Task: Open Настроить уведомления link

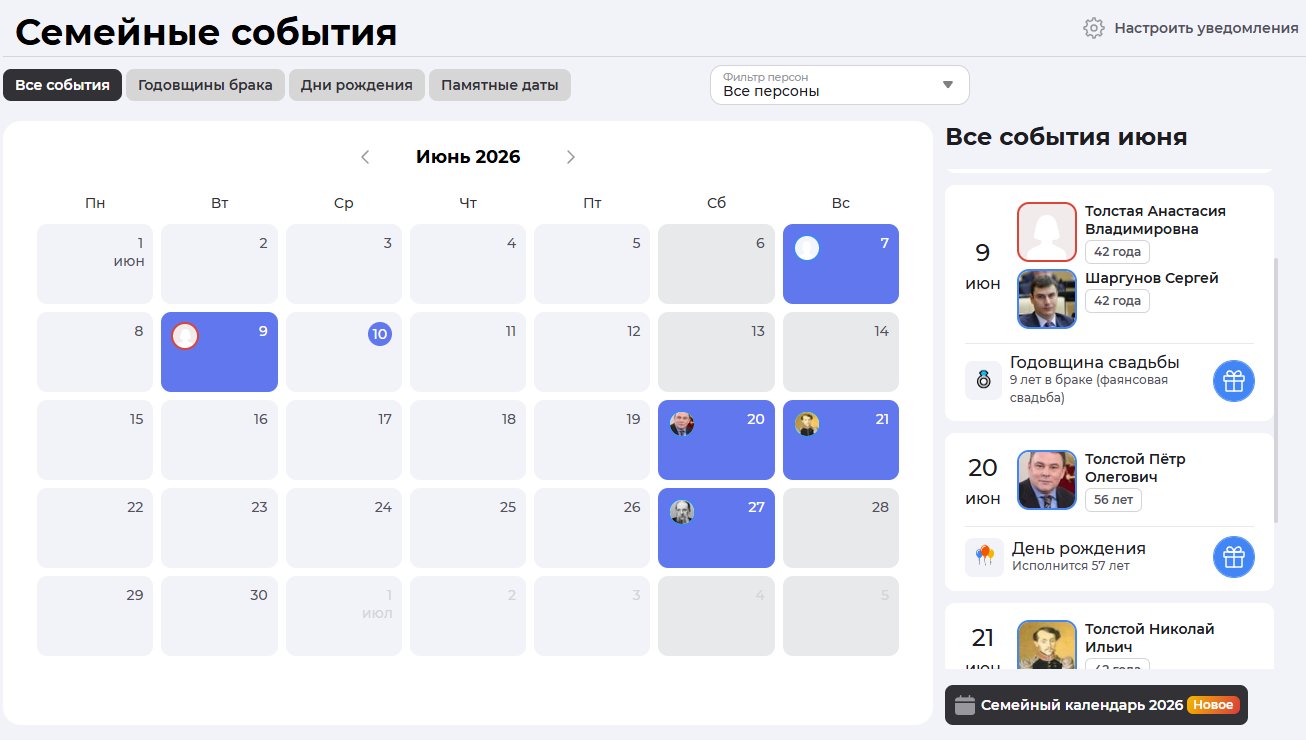Action: tap(1206, 28)
